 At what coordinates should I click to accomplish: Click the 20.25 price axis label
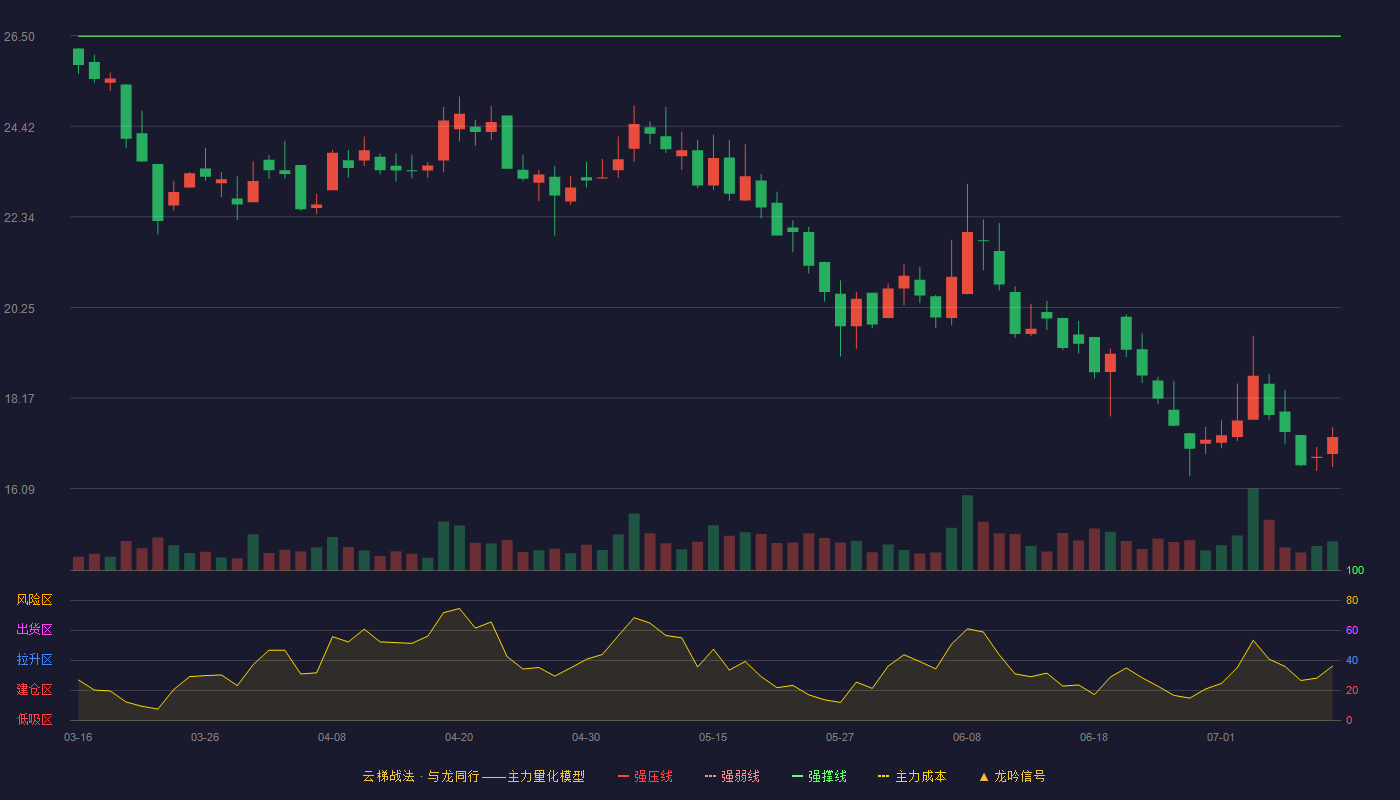pyautogui.click(x=19, y=309)
